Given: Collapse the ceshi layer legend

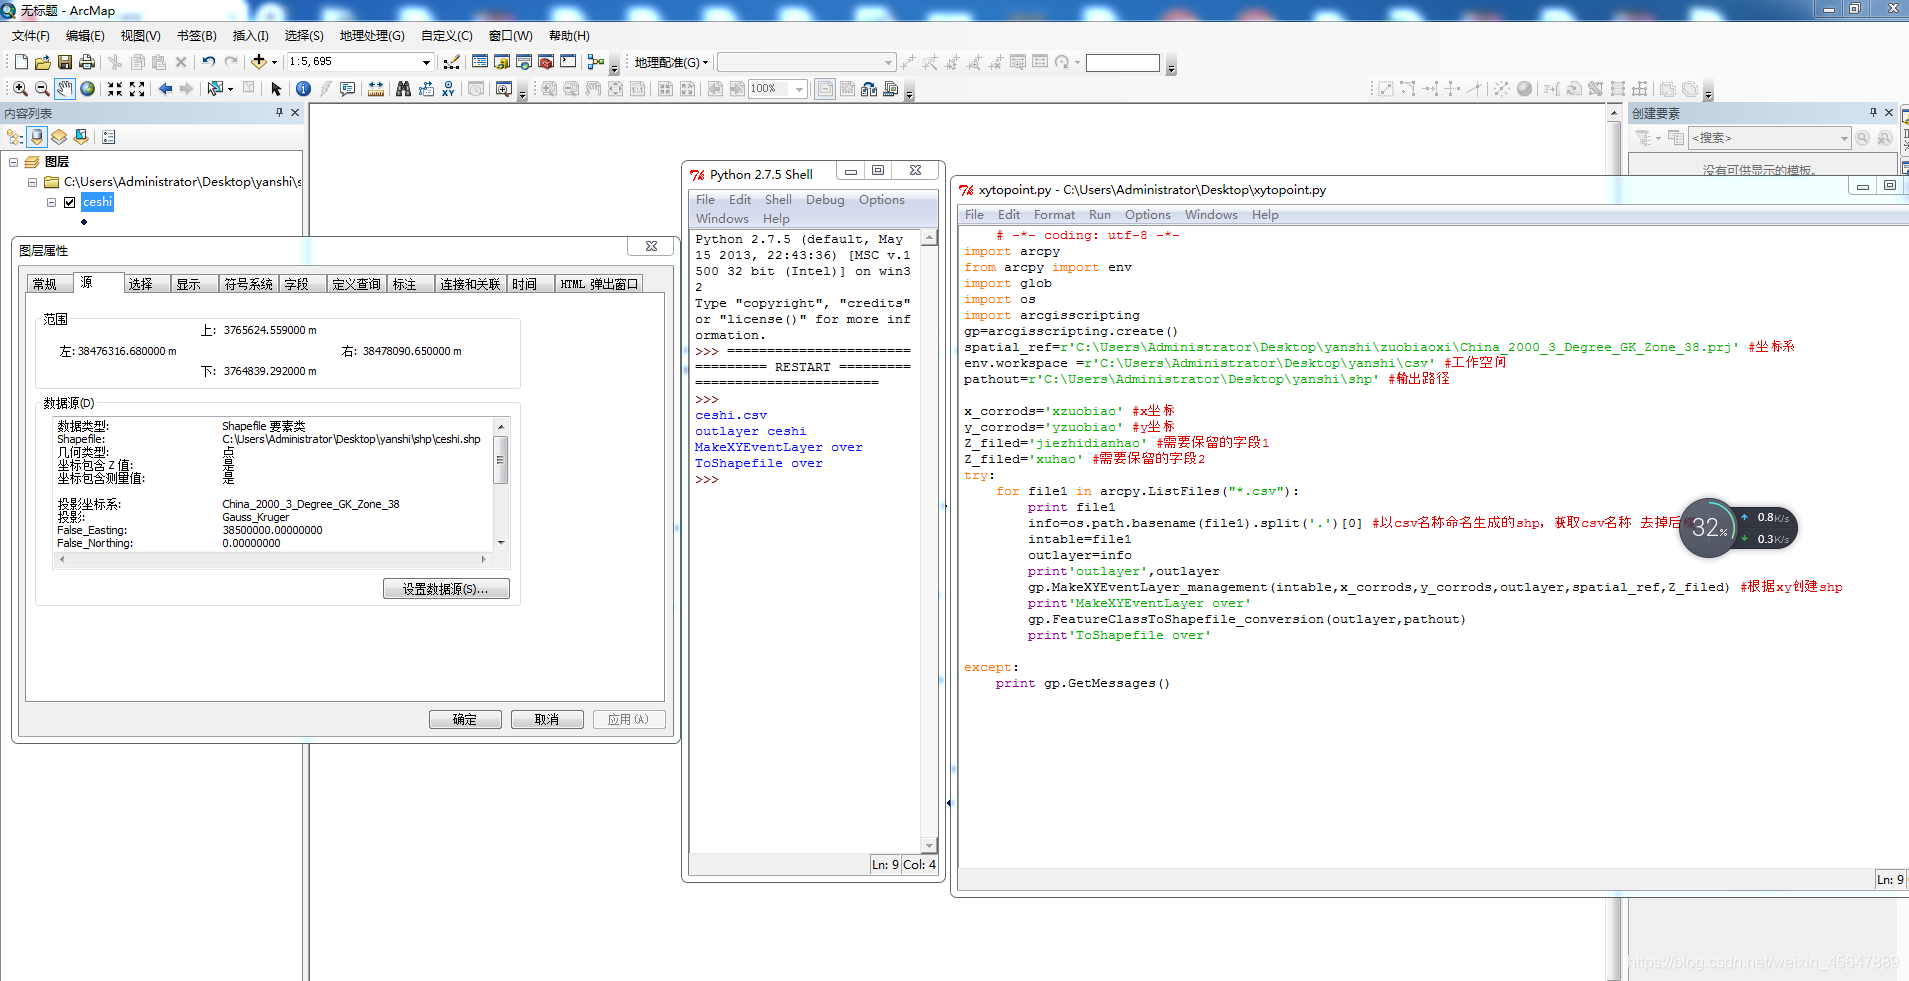Looking at the screenshot, I should [x=51, y=202].
